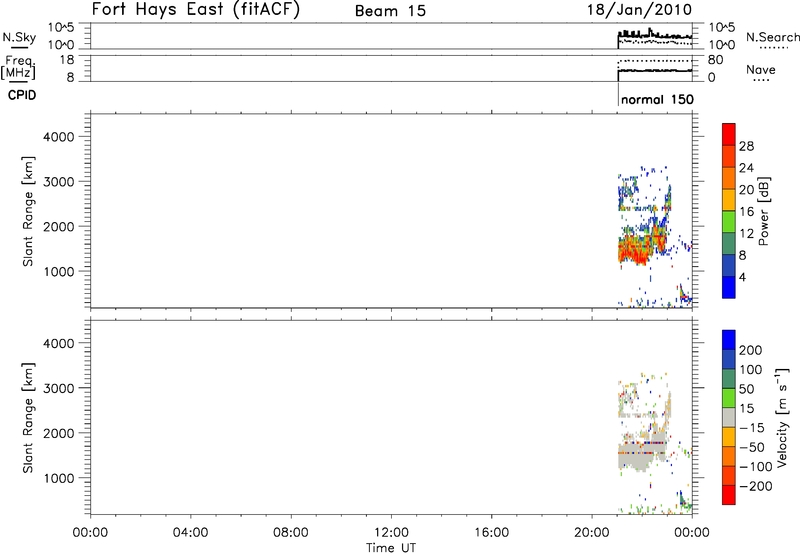The image size is (800, 554).
Task: Click the "Freq. [MHz]" axis label
Action: click(20, 67)
